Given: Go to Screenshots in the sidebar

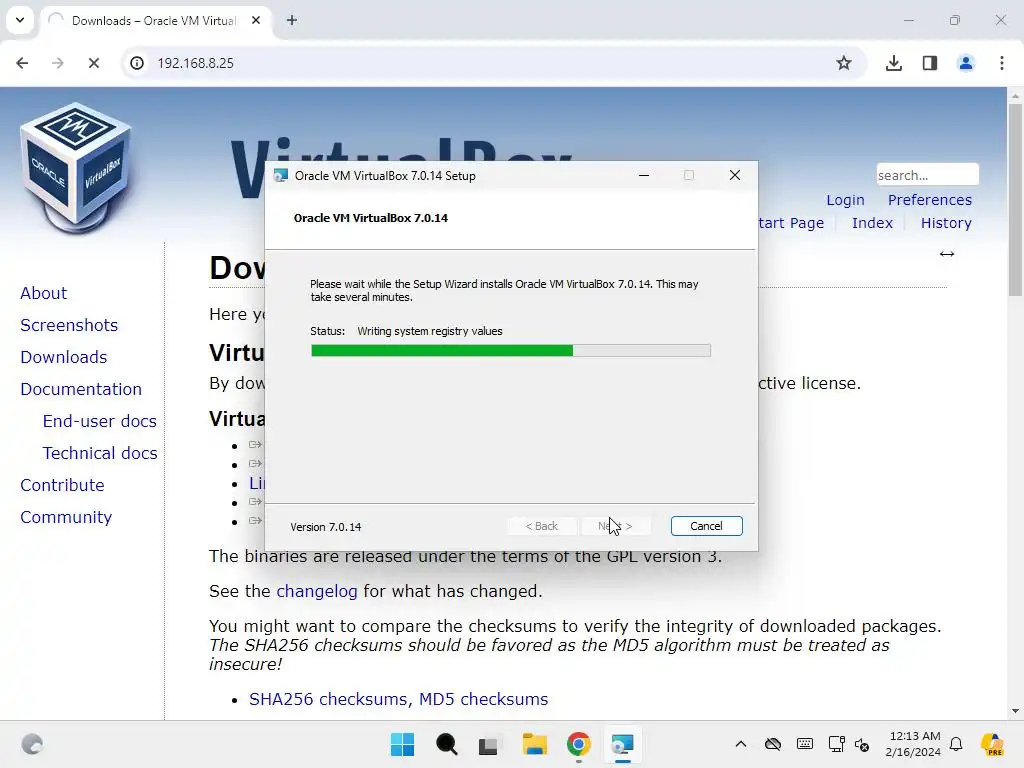Looking at the screenshot, I should click(69, 325).
